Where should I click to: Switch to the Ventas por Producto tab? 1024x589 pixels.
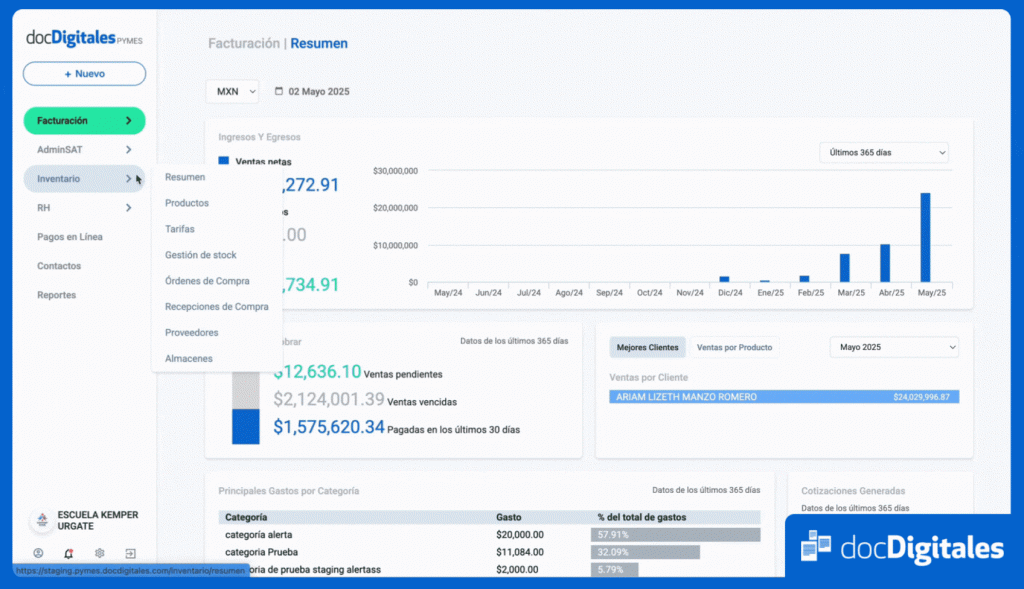pos(734,347)
